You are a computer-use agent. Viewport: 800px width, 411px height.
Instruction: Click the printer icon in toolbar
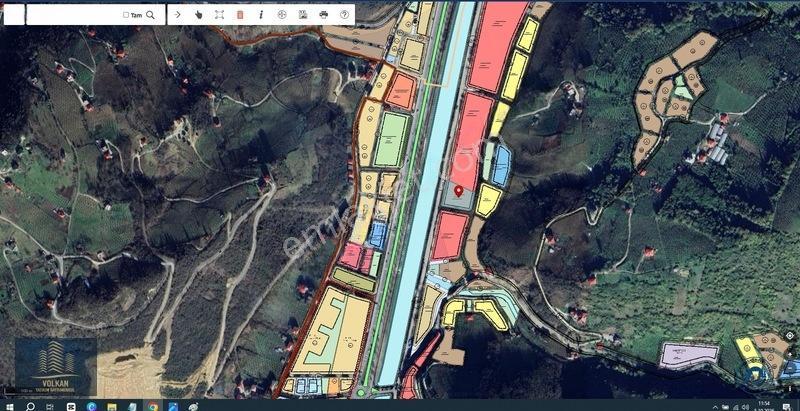pos(323,14)
